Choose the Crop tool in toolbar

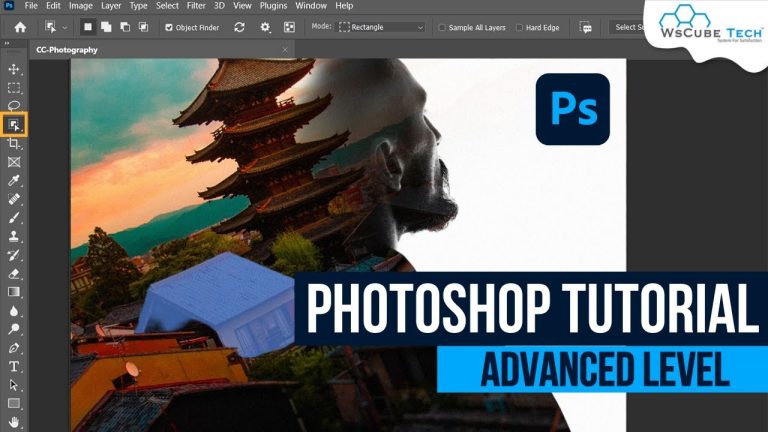pyautogui.click(x=14, y=144)
